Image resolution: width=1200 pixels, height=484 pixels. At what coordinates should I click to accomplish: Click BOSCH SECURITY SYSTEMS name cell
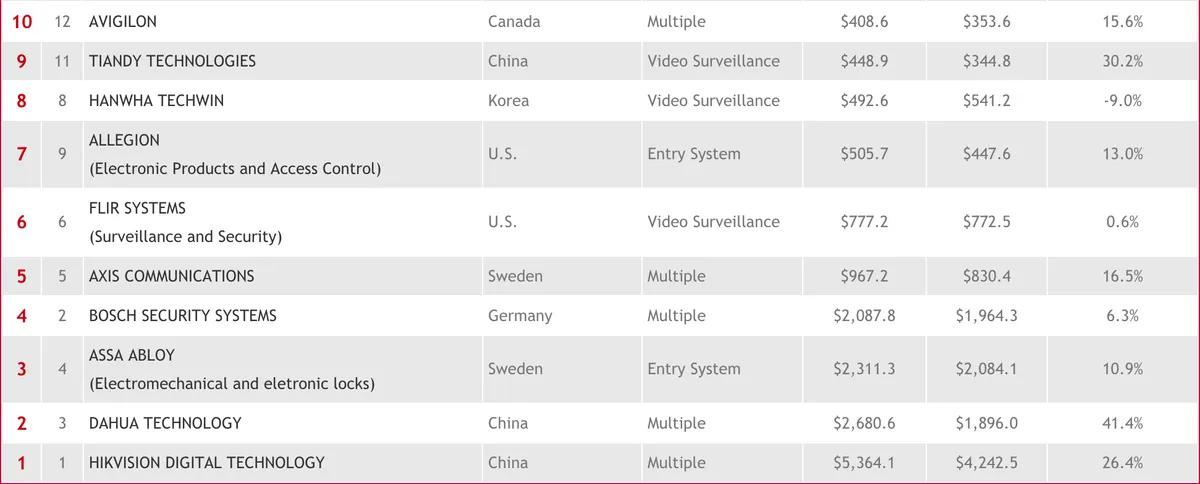(183, 316)
